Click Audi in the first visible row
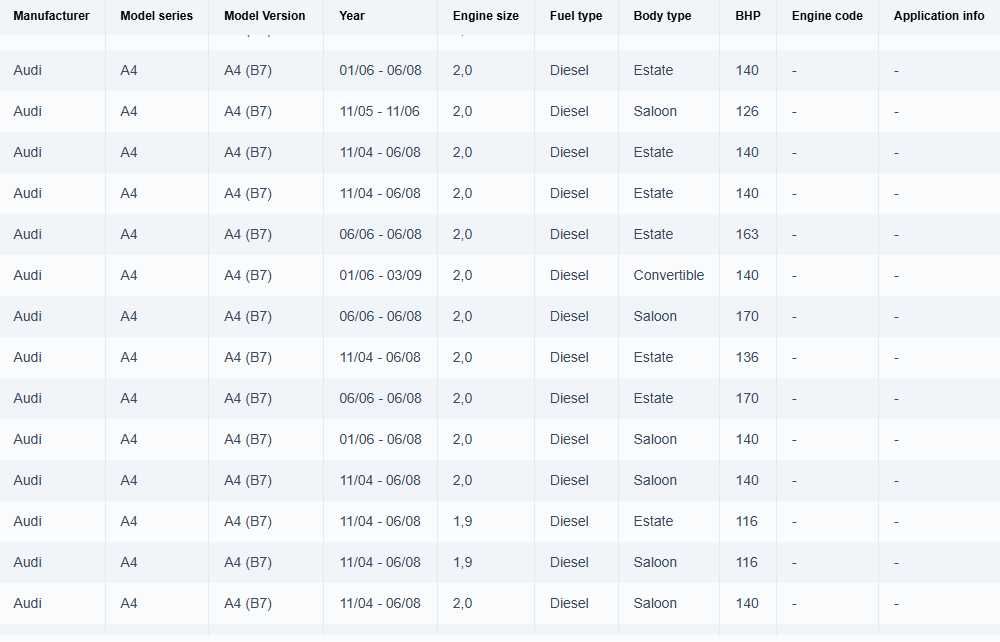 click(28, 70)
